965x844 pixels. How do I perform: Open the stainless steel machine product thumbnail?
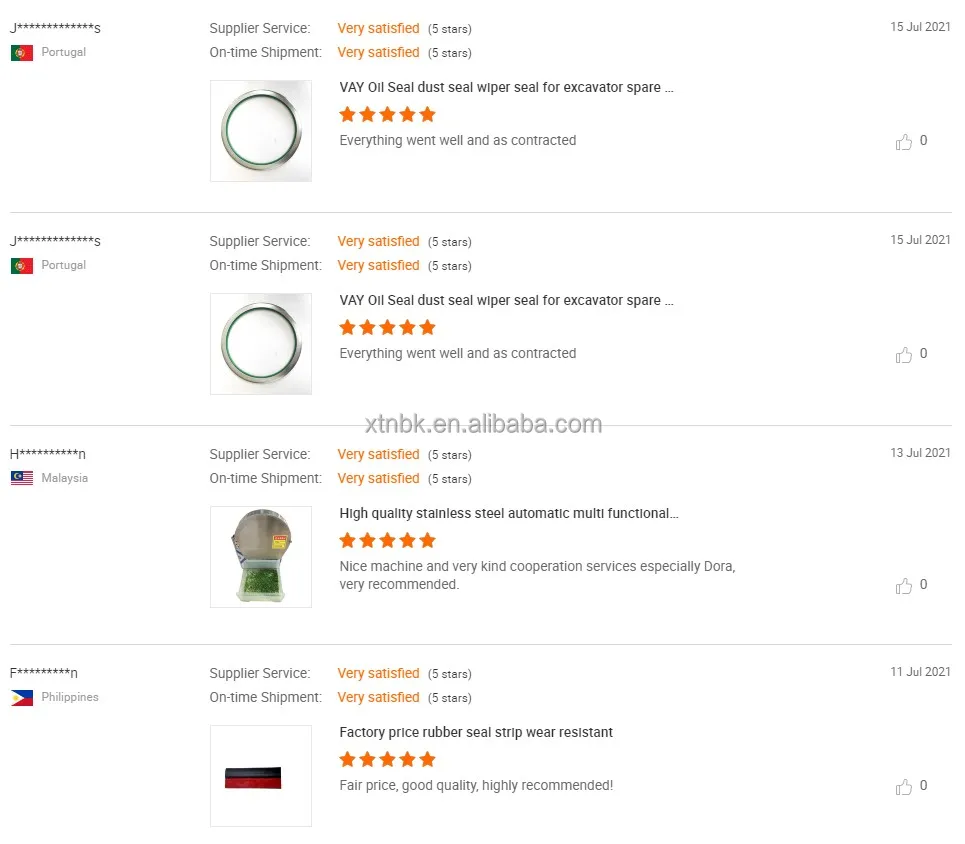(261, 557)
